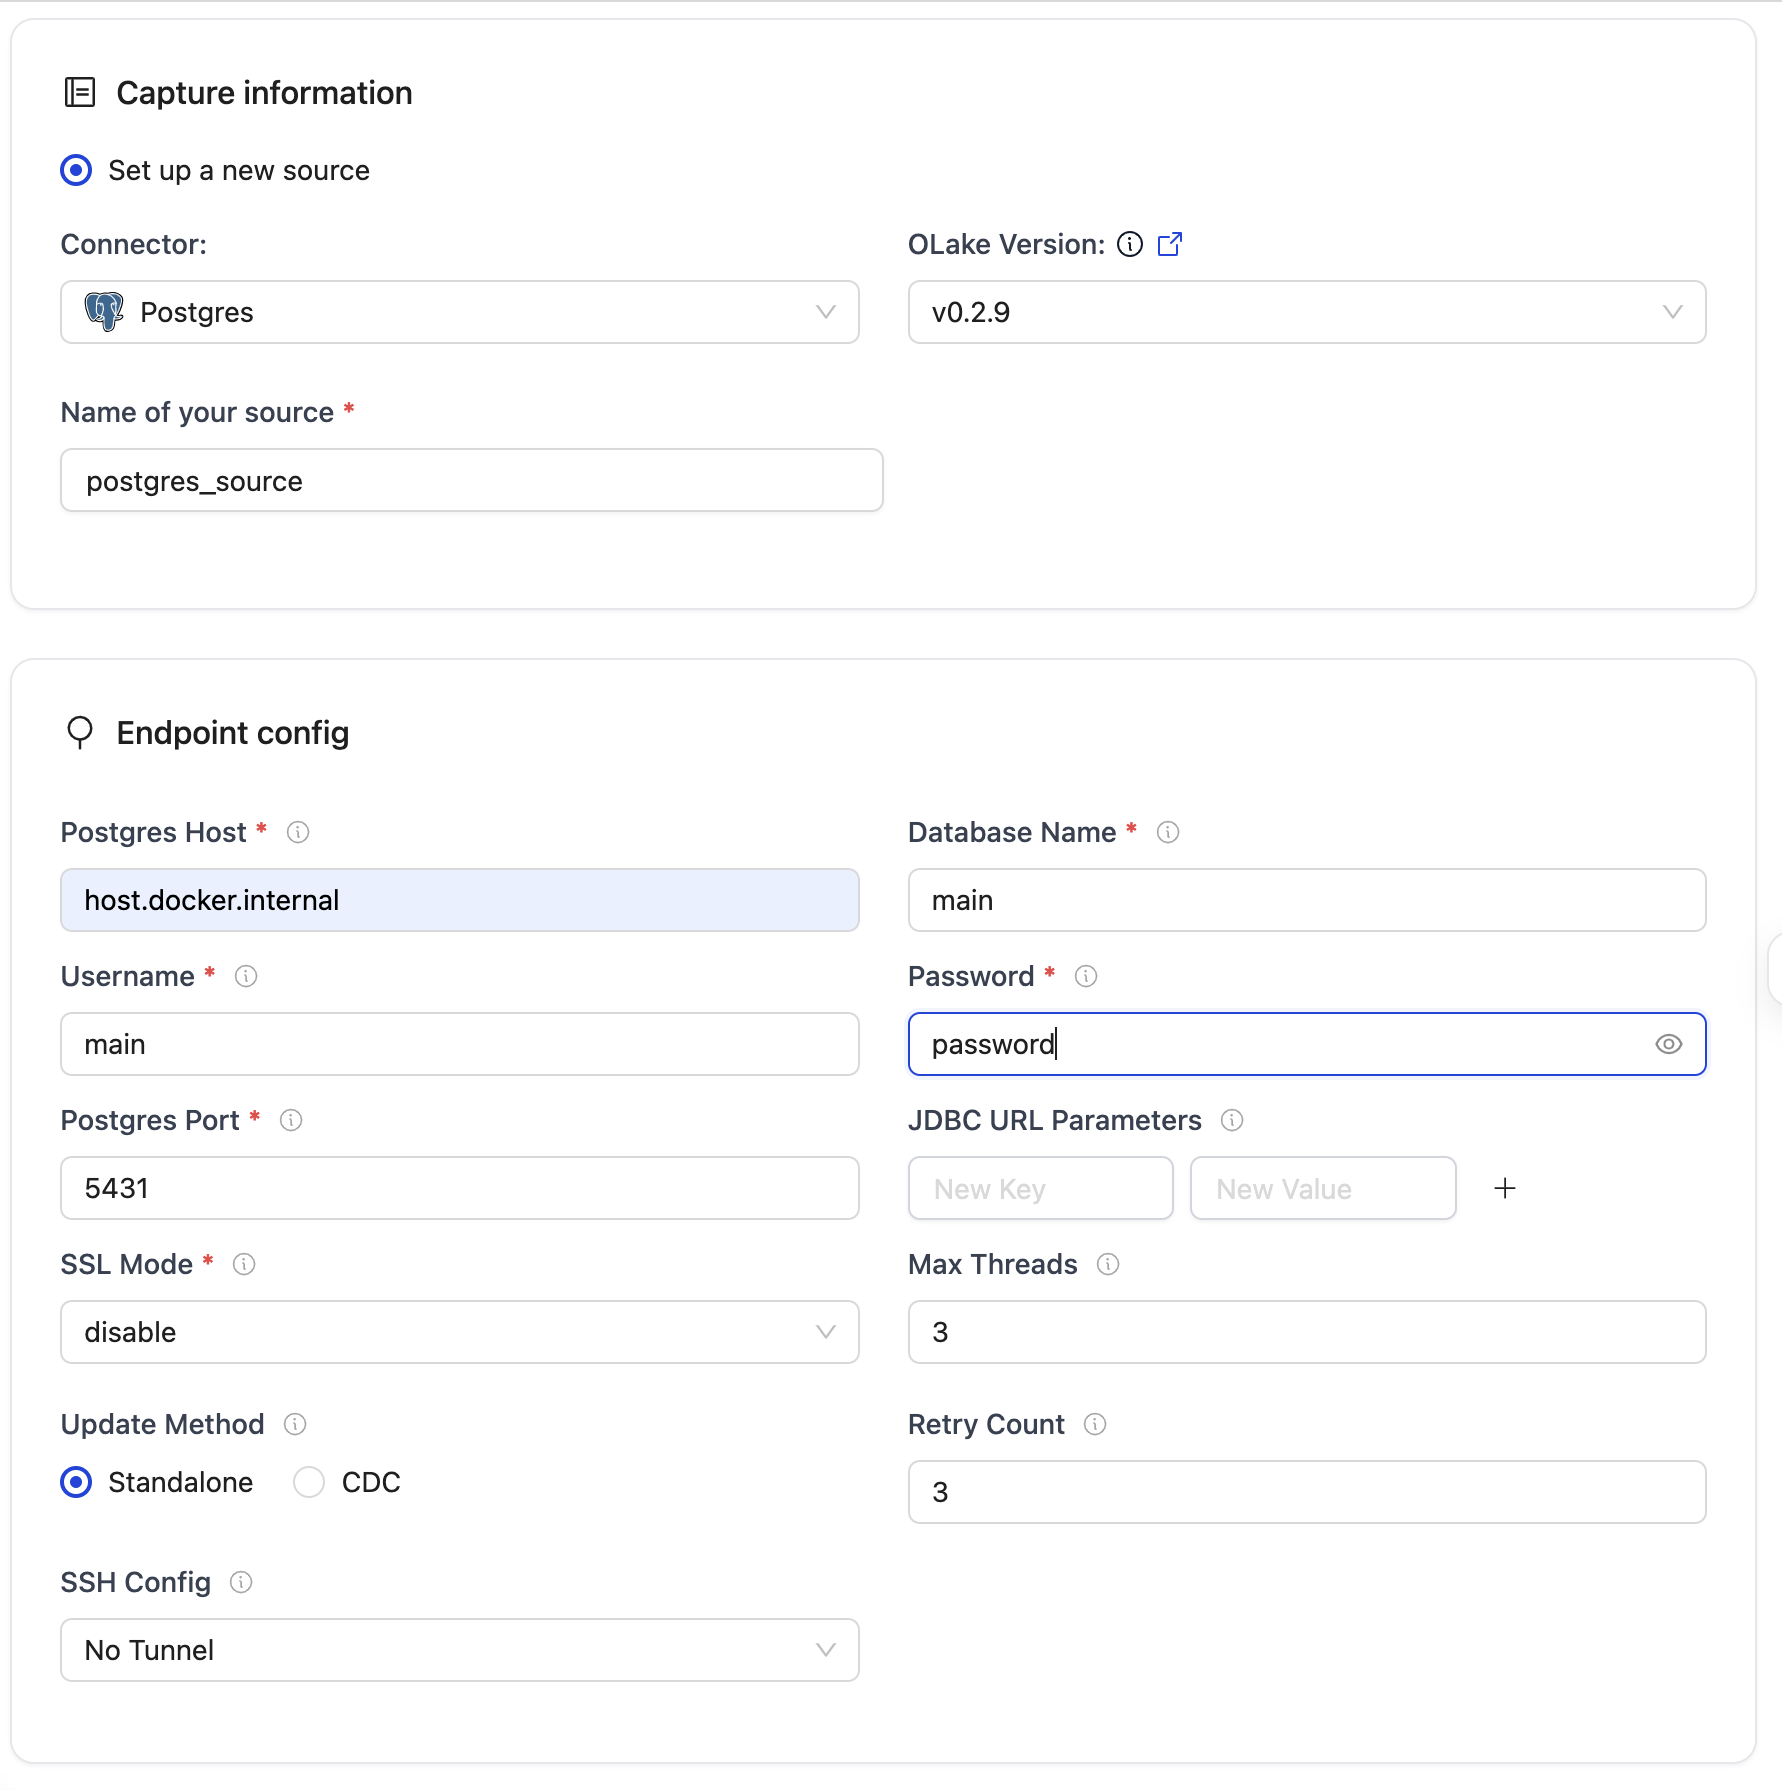This screenshot has width=1782, height=1790.
Task: Click the SSH Config info icon
Action: coord(240,1582)
